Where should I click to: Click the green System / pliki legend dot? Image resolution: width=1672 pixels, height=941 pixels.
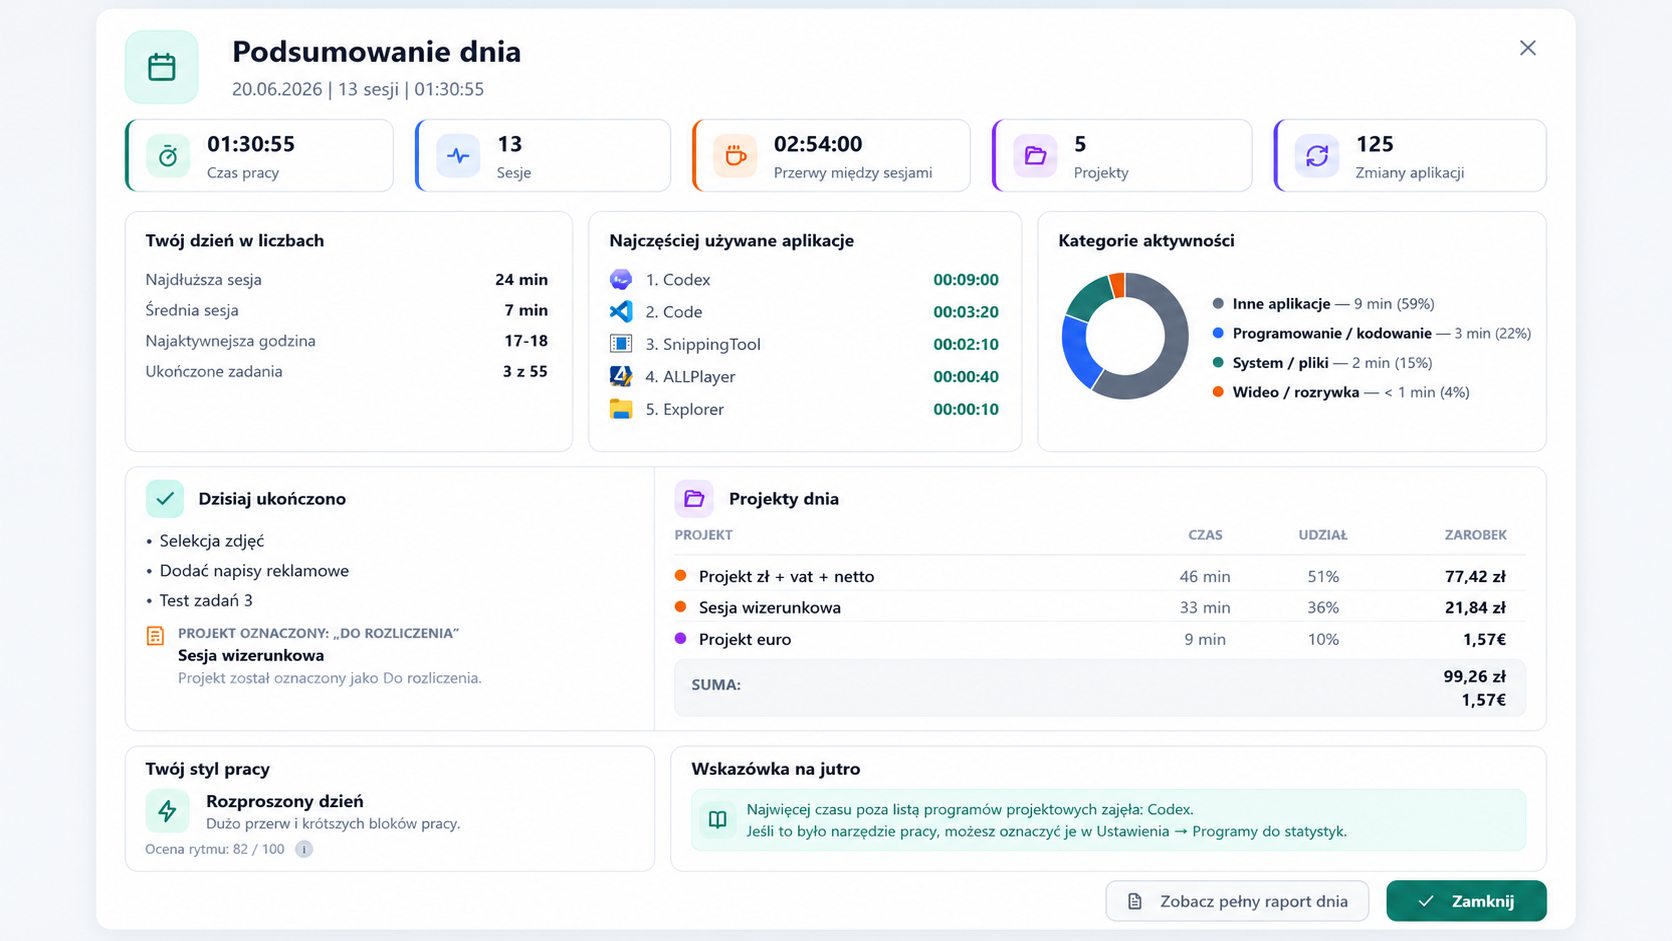[x=1218, y=362]
